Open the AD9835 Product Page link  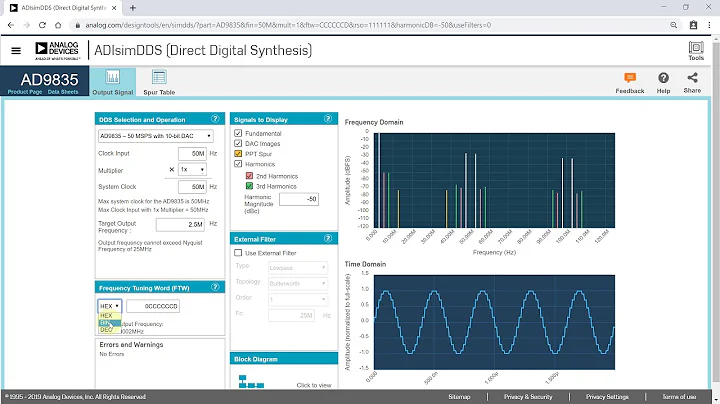tap(25, 92)
